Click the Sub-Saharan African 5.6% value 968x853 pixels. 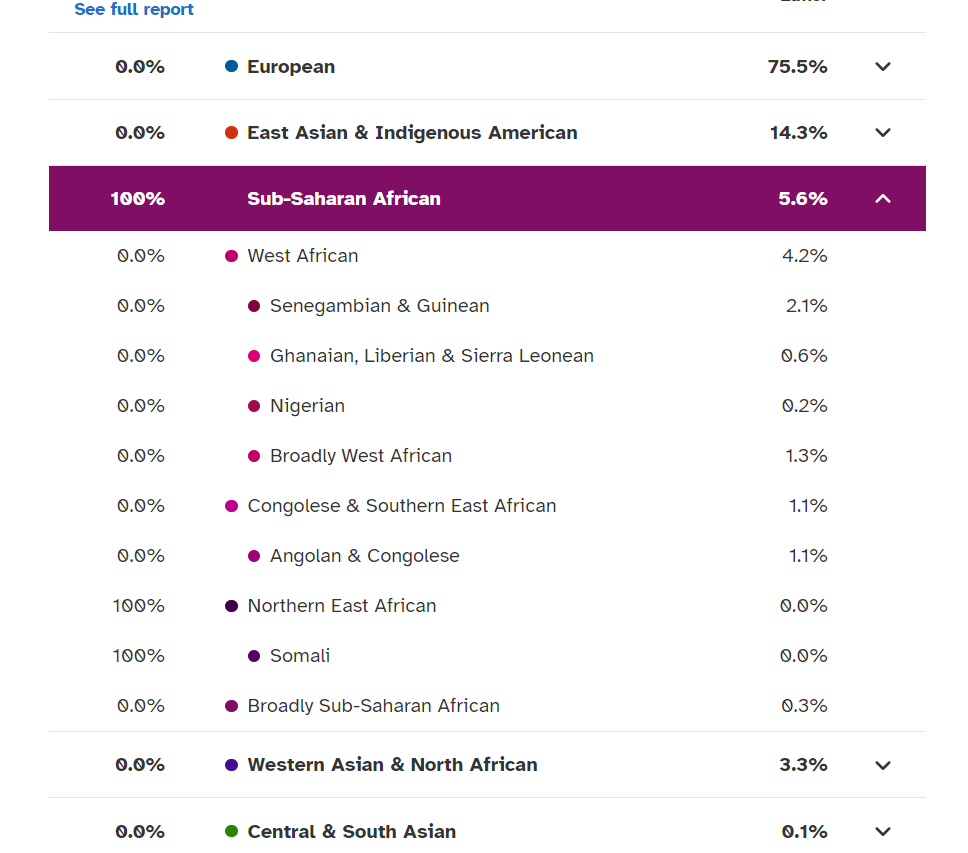(x=802, y=199)
